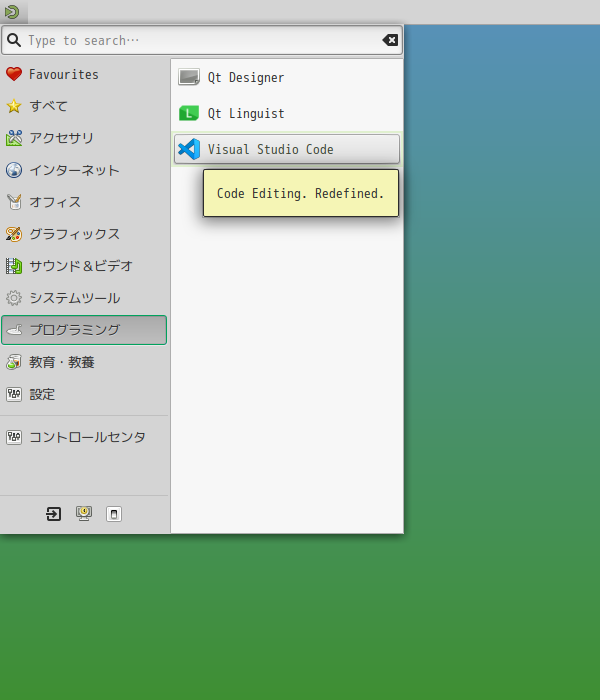
Task: Click the scissors icon for アクセサリ
Action: 14,138
